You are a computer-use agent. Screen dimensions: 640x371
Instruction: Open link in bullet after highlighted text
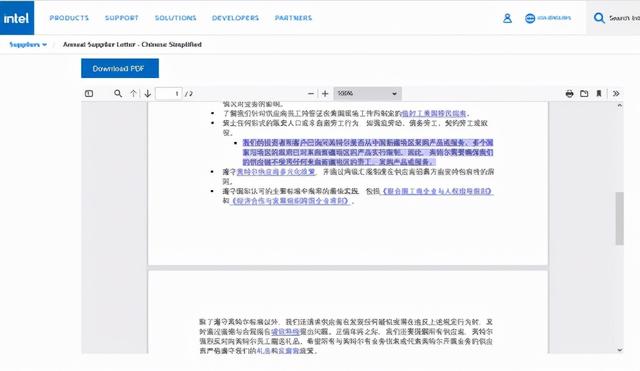tap(276, 172)
